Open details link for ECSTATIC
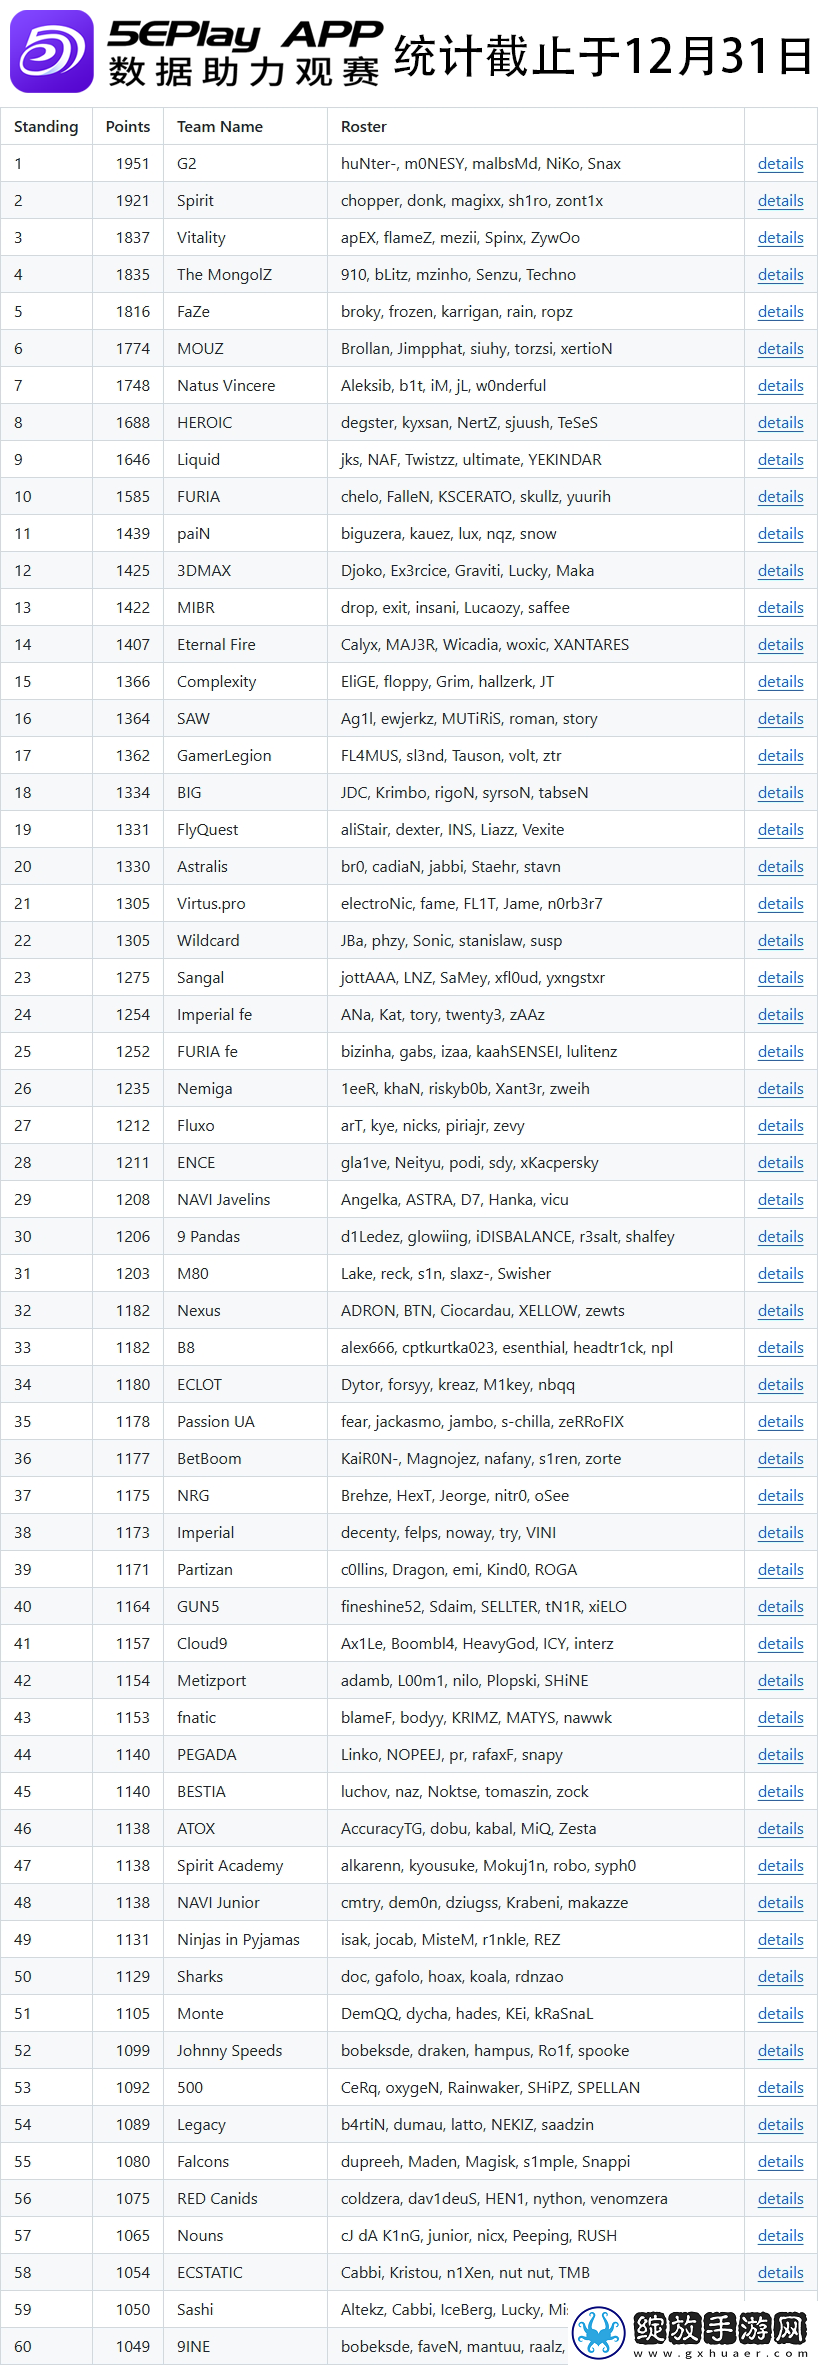818x2365 pixels. [x=780, y=2273]
